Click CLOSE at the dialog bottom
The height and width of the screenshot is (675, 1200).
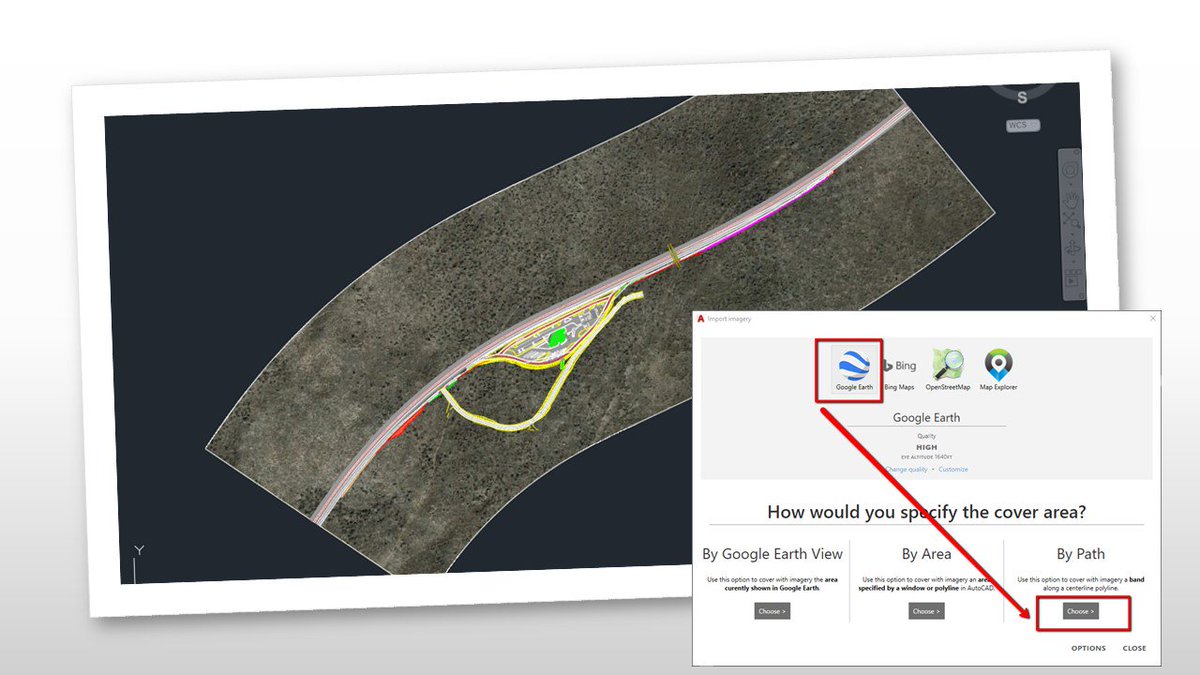tap(1134, 648)
